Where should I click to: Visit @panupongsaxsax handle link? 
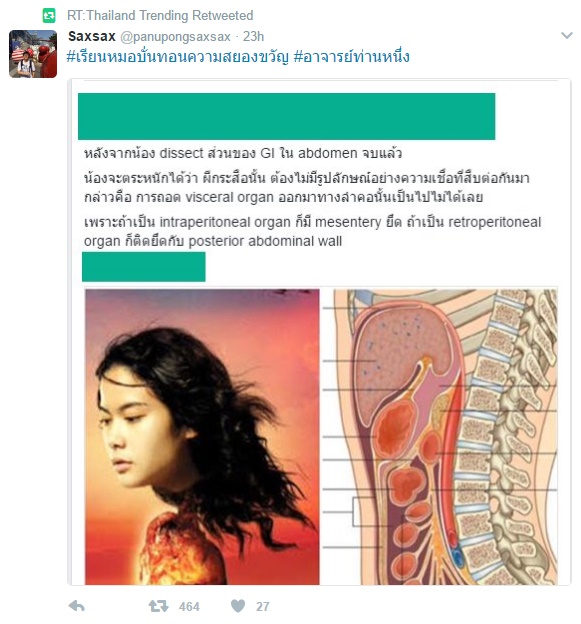[175, 37]
